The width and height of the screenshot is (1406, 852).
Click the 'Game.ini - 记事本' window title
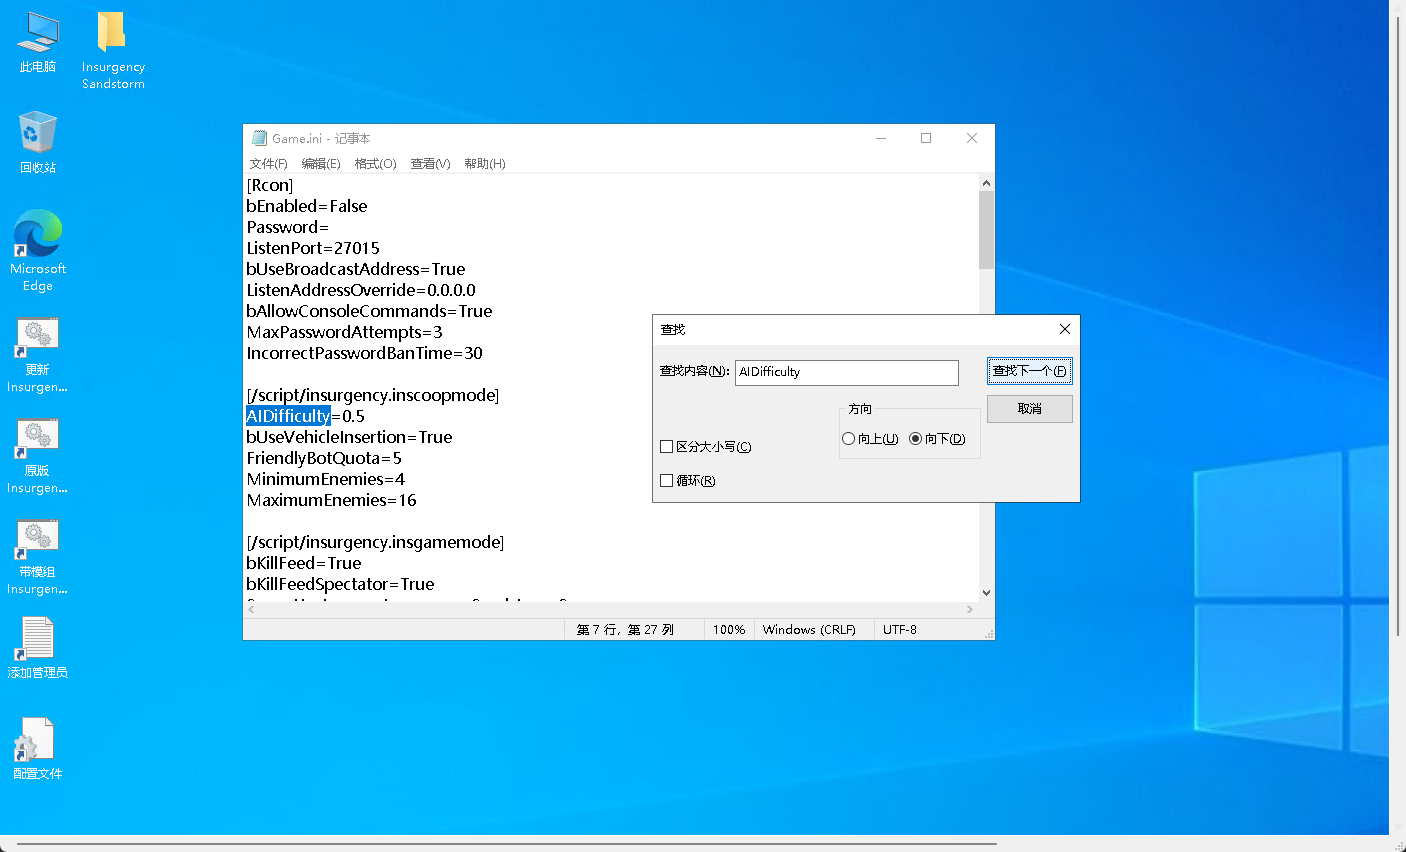[321, 139]
